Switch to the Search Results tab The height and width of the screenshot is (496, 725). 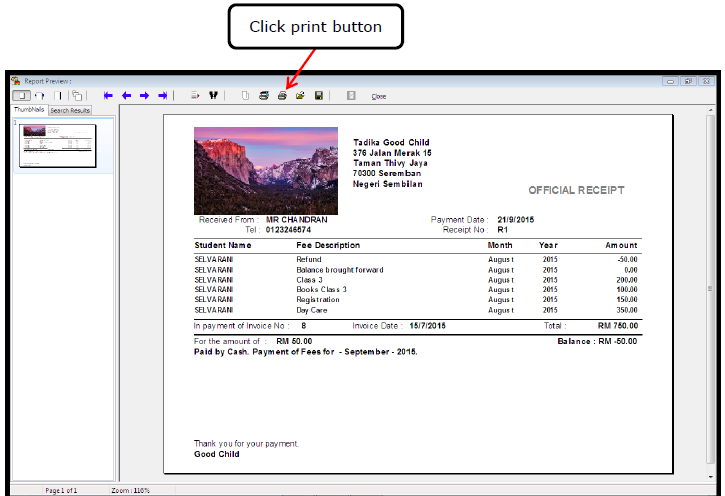tap(70, 110)
